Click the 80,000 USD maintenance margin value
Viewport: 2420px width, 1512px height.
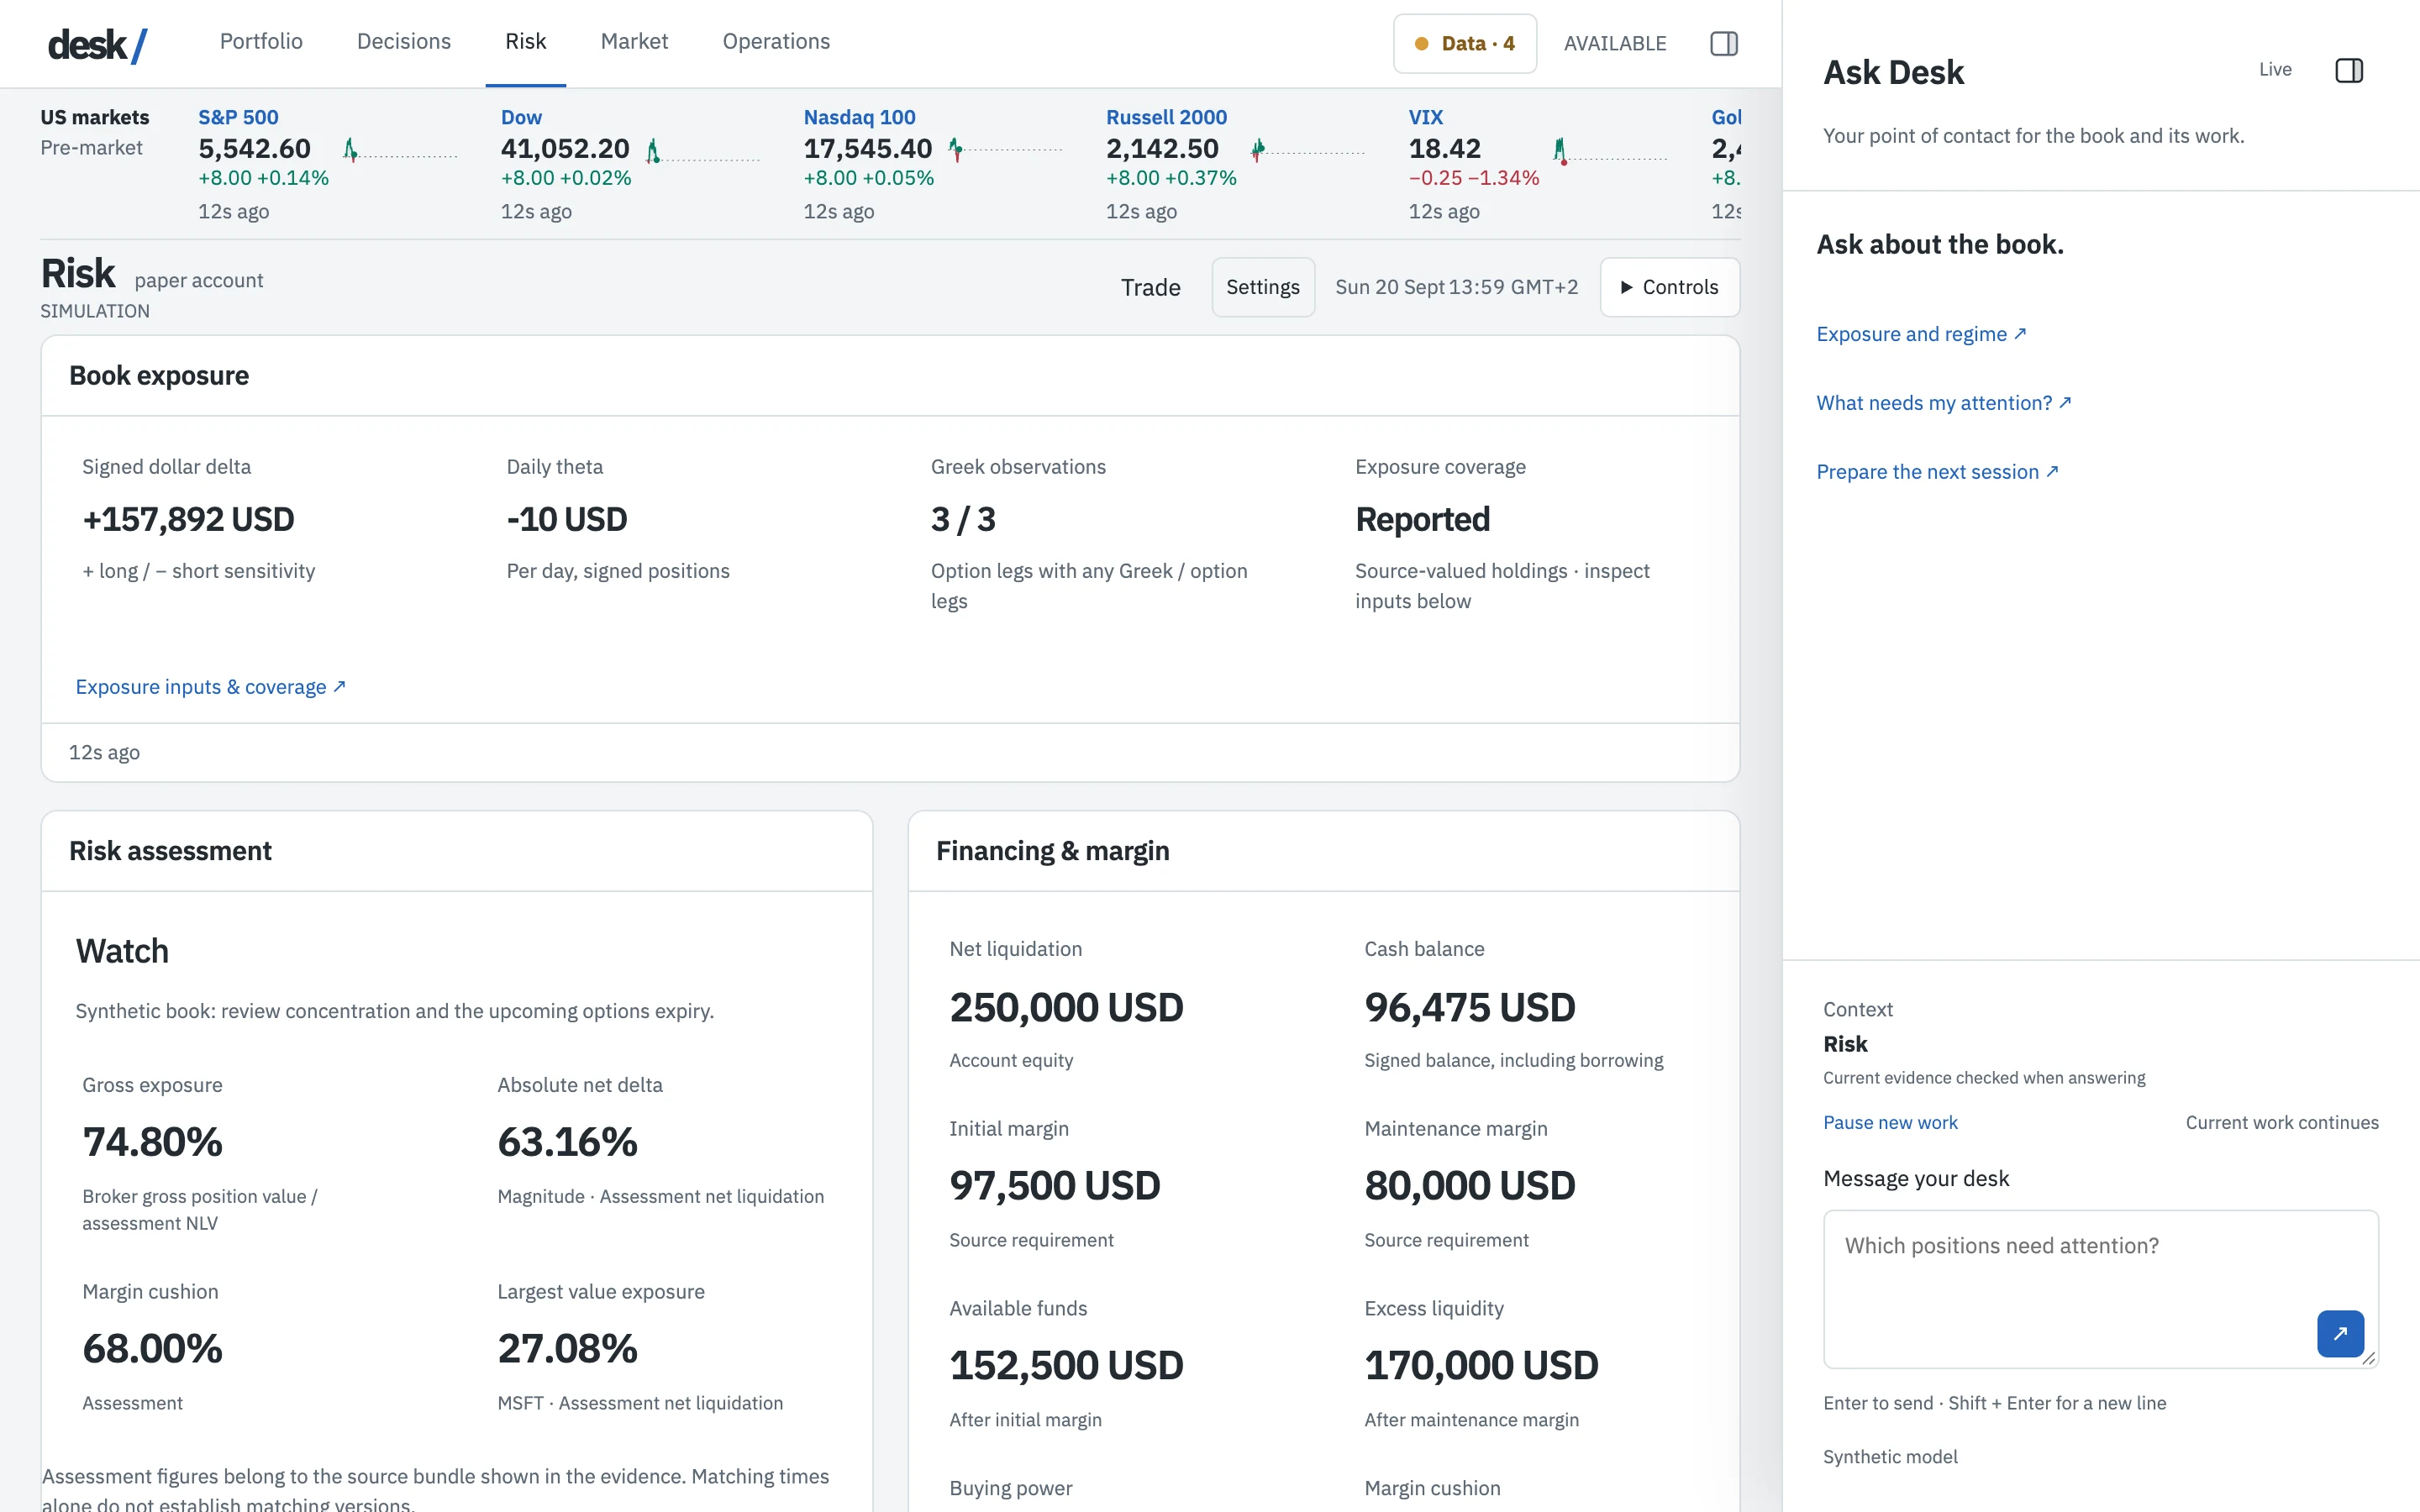click(x=1470, y=1186)
